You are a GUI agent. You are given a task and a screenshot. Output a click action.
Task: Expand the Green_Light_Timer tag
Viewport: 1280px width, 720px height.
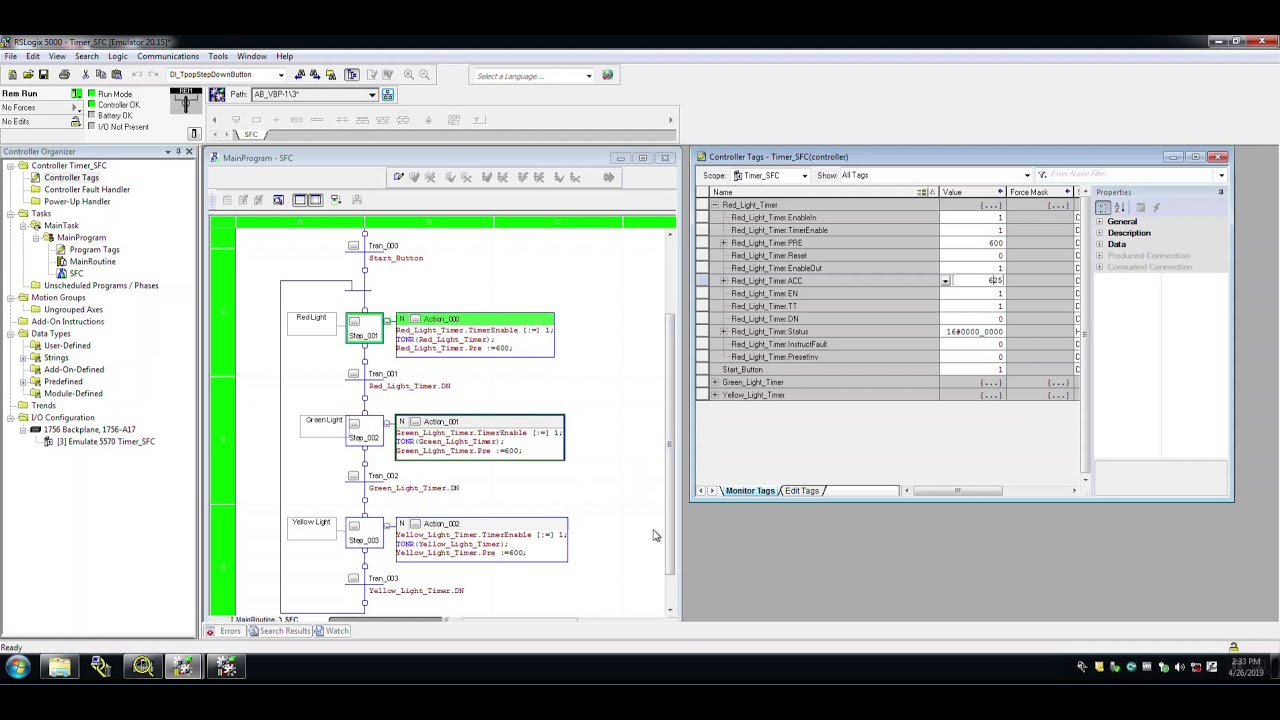pyautogui.click(x=715, y=382)
